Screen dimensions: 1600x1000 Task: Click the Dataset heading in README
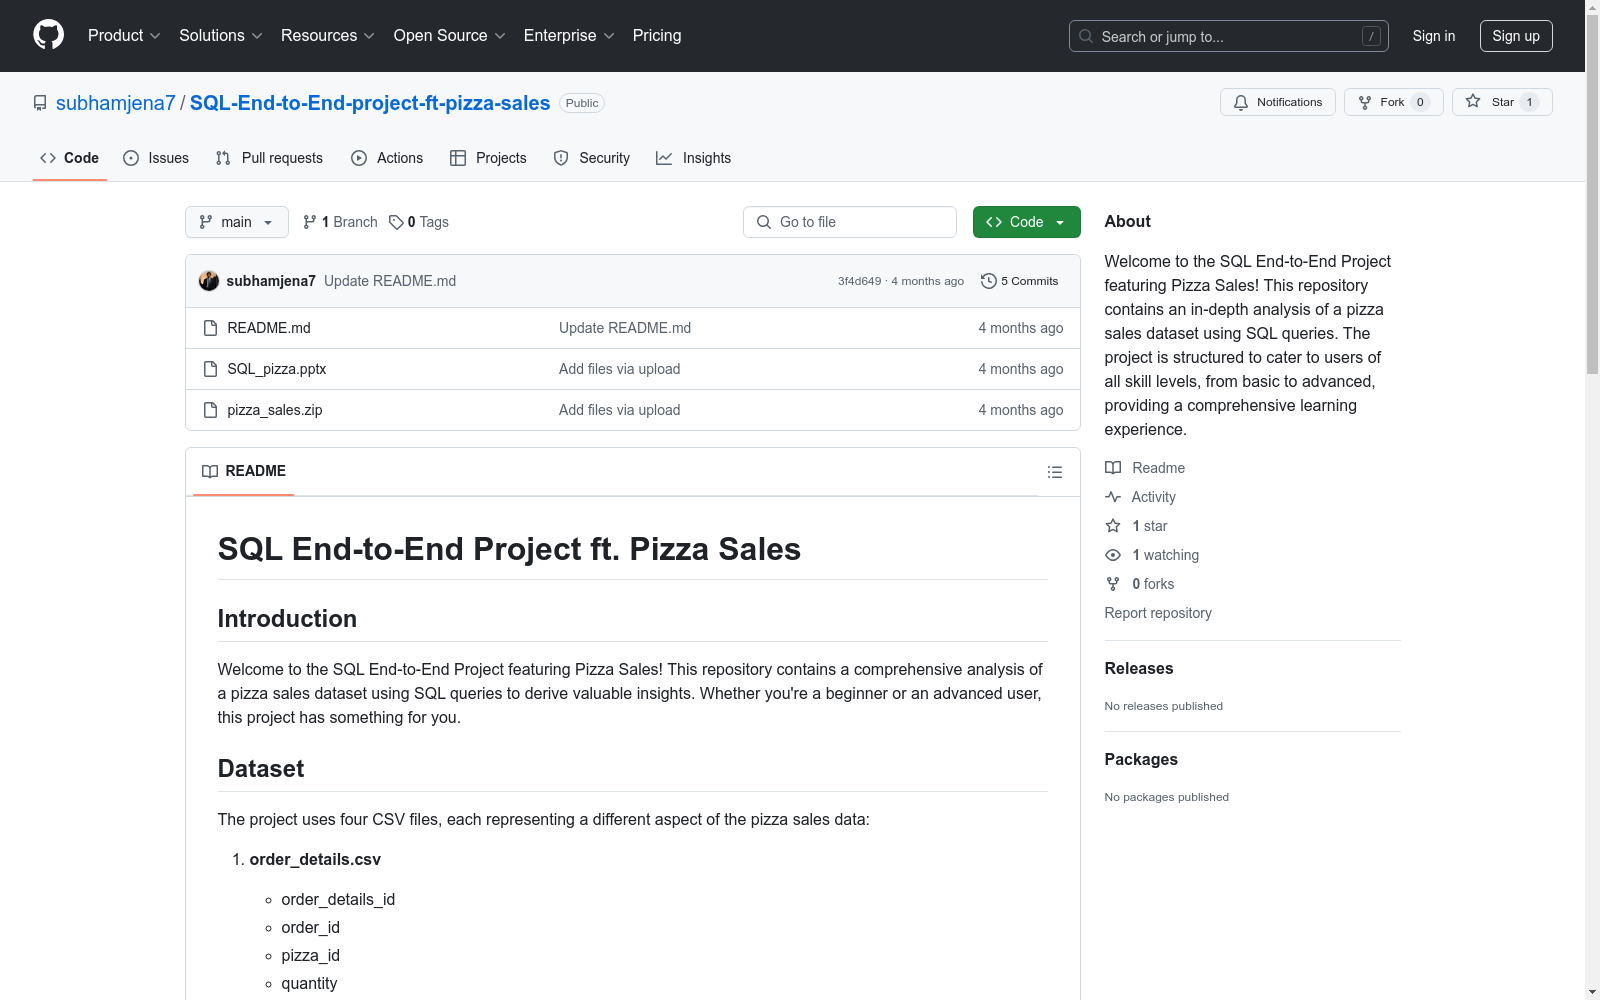[261, 769]
